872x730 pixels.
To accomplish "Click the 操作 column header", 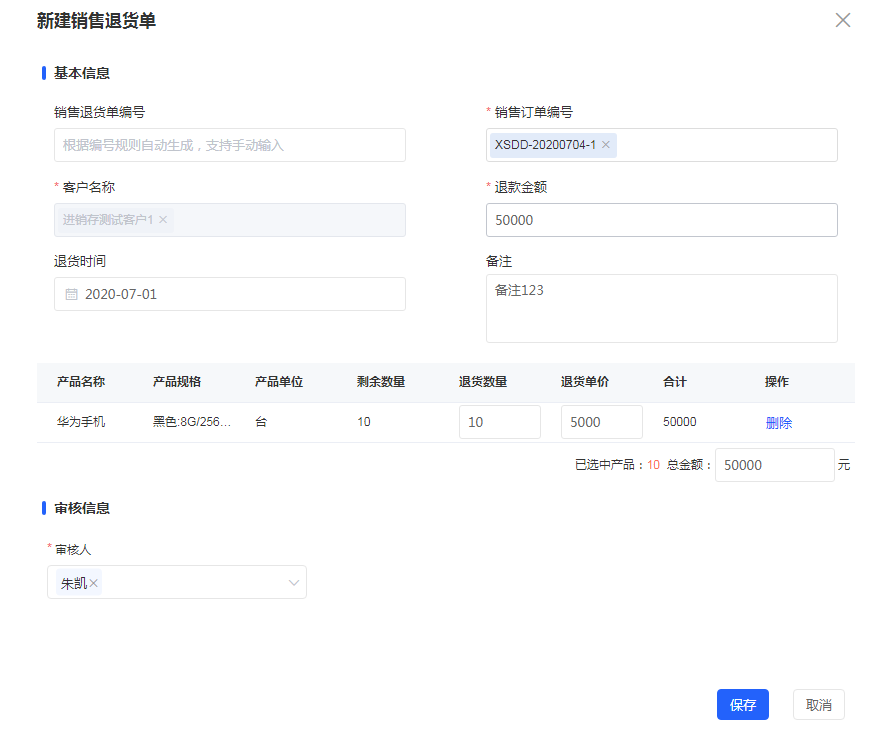I will click(x=776, y=381).
